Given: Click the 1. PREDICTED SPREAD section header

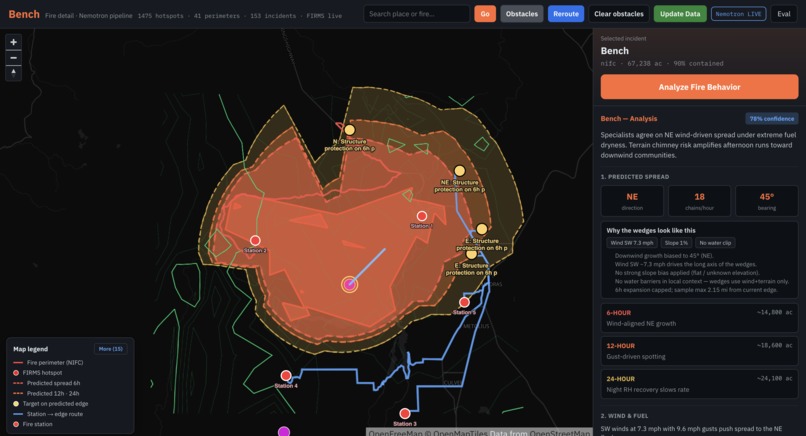Looking at the screenshot, I should [x=635, y=177].
